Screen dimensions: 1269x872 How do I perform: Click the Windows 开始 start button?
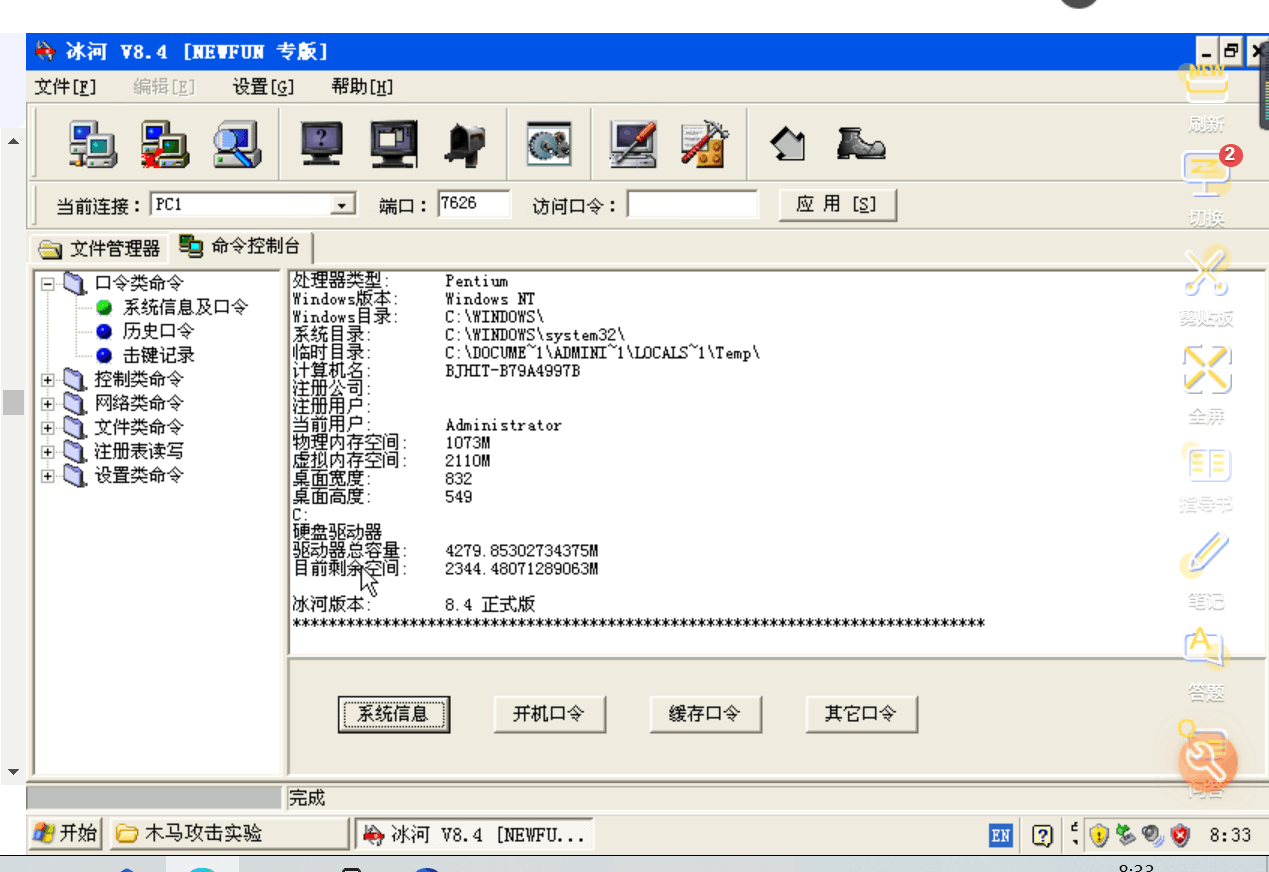[x=66, y=834]
